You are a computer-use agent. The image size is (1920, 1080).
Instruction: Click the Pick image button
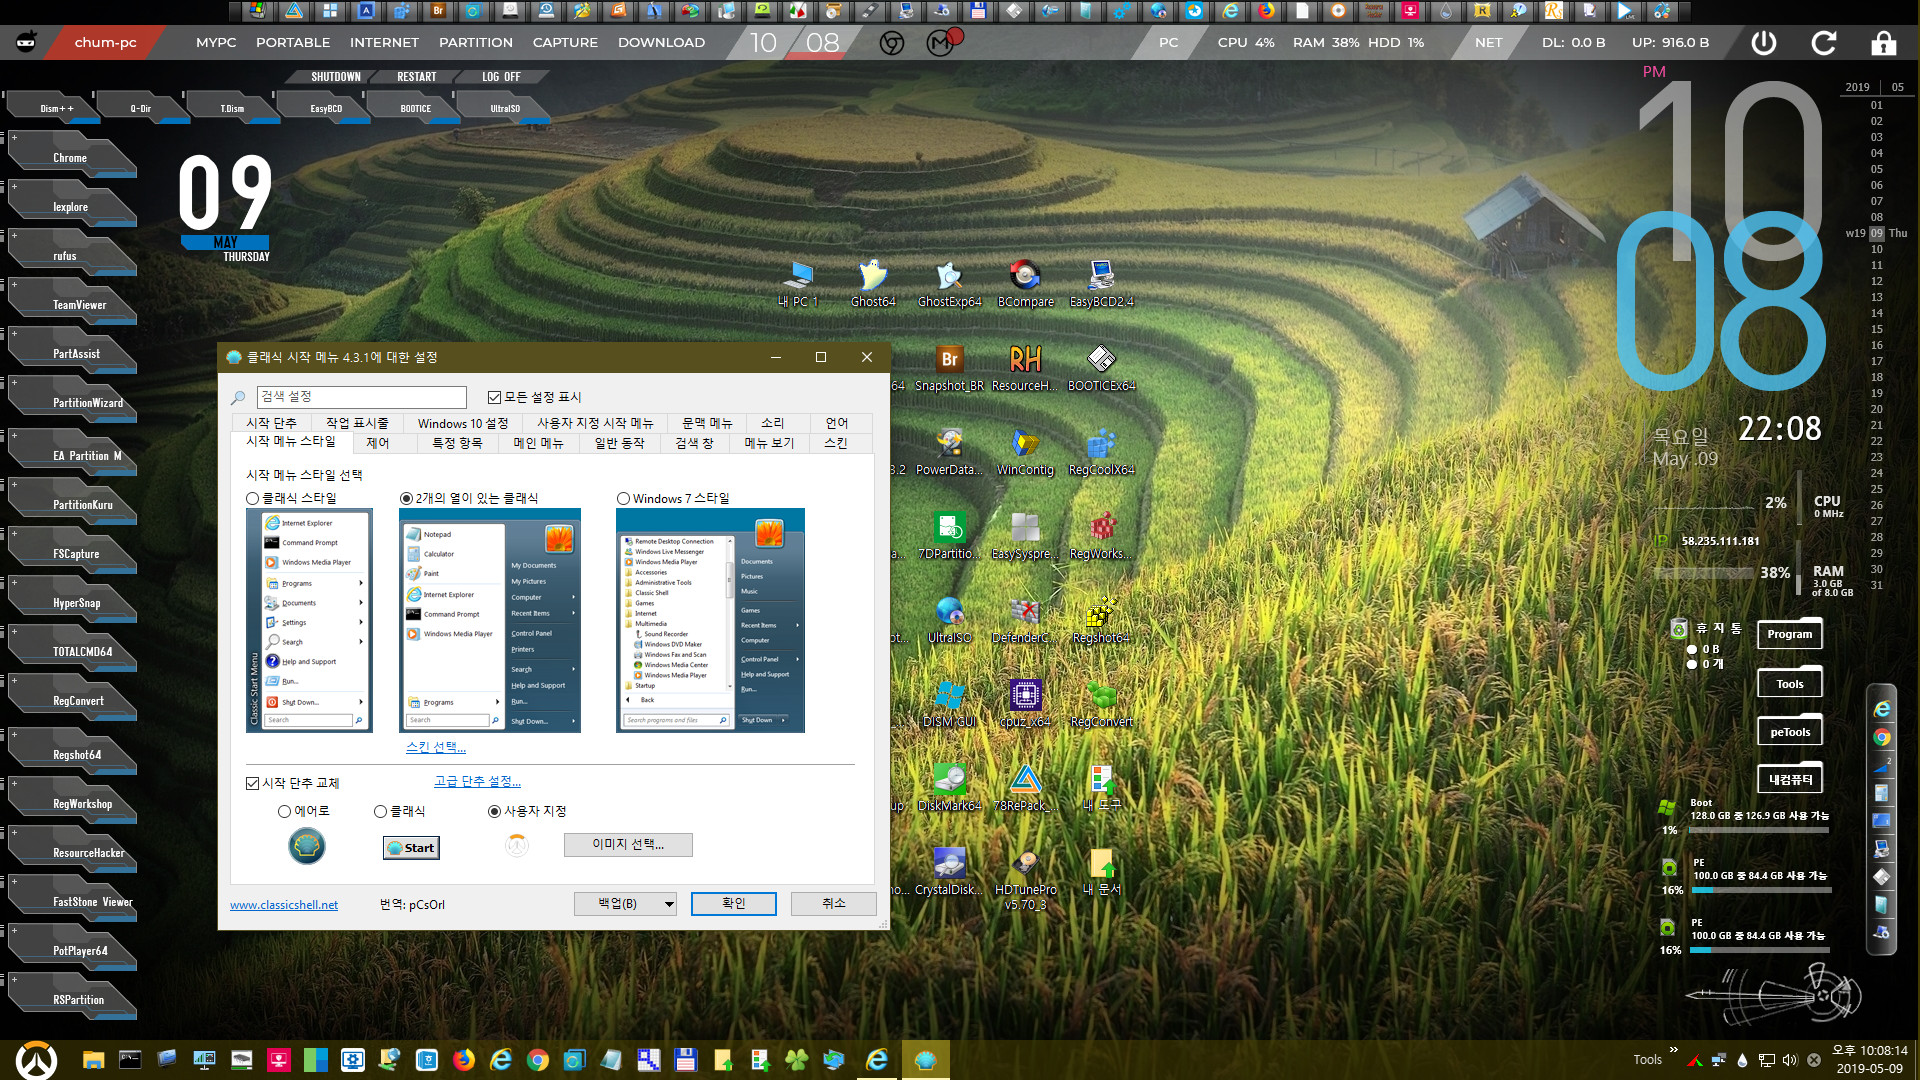point(628,845)
